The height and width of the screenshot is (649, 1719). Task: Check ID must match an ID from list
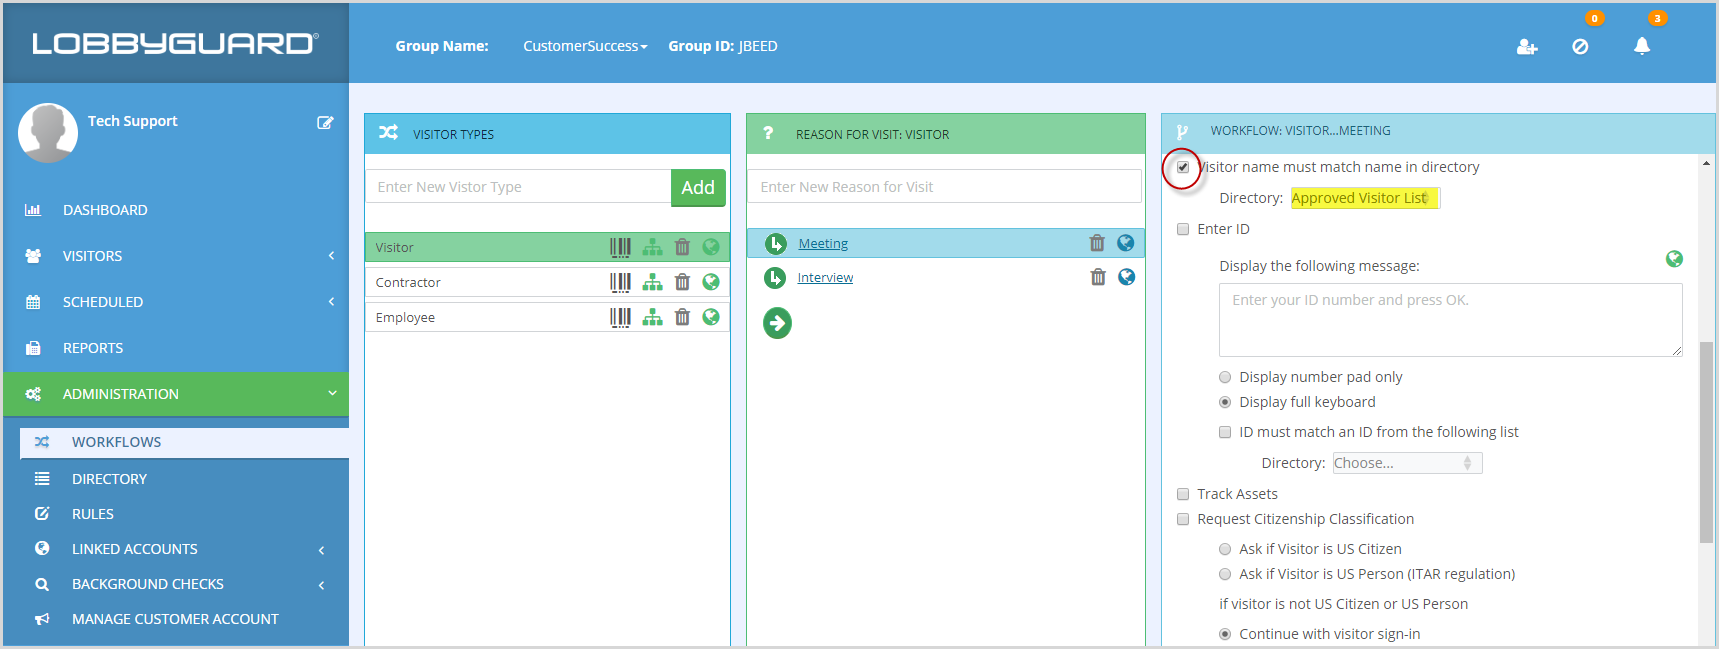[x=1225, y=432]
